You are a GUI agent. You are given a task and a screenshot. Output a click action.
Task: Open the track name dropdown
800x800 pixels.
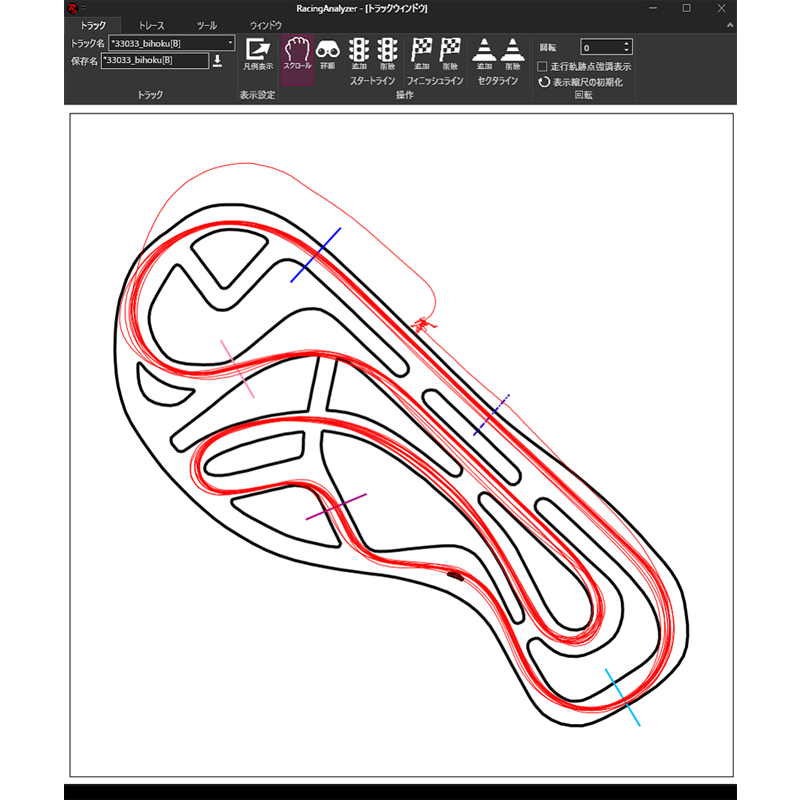tap(230, 44)
